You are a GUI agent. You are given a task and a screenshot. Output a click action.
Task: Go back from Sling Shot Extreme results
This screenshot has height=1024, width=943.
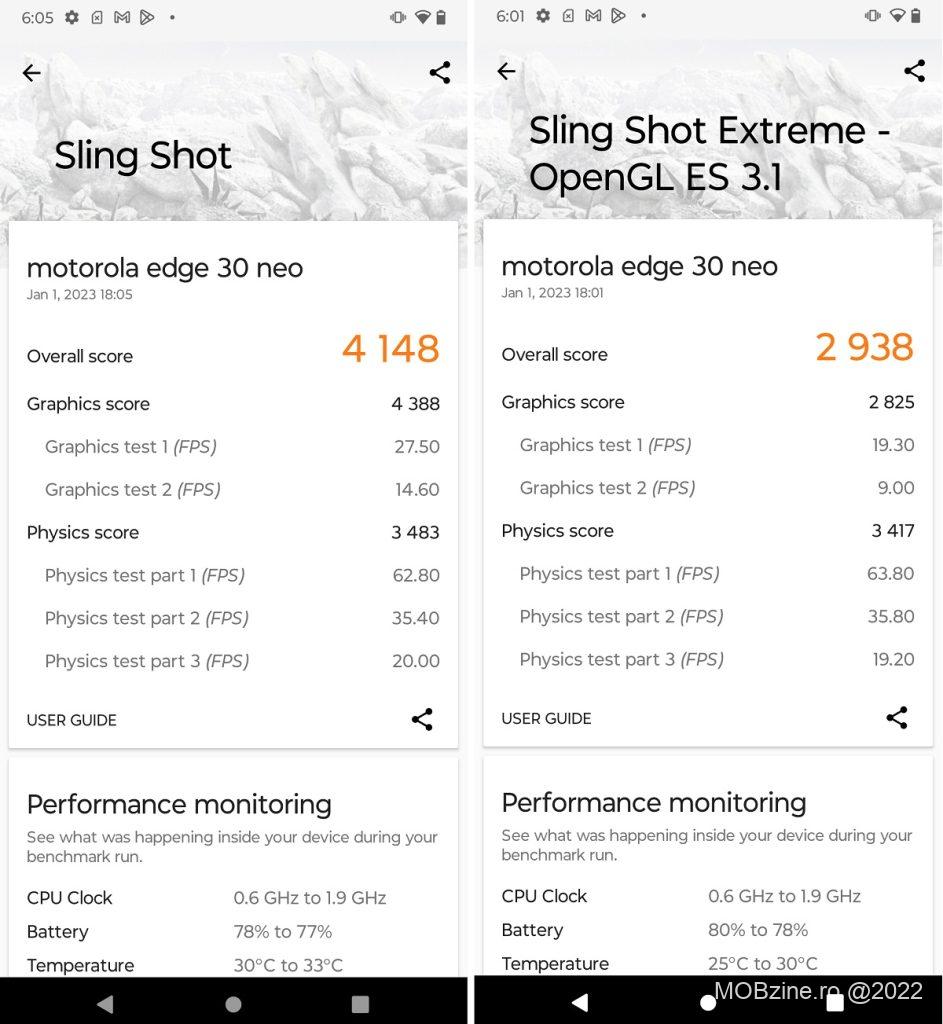506,71
